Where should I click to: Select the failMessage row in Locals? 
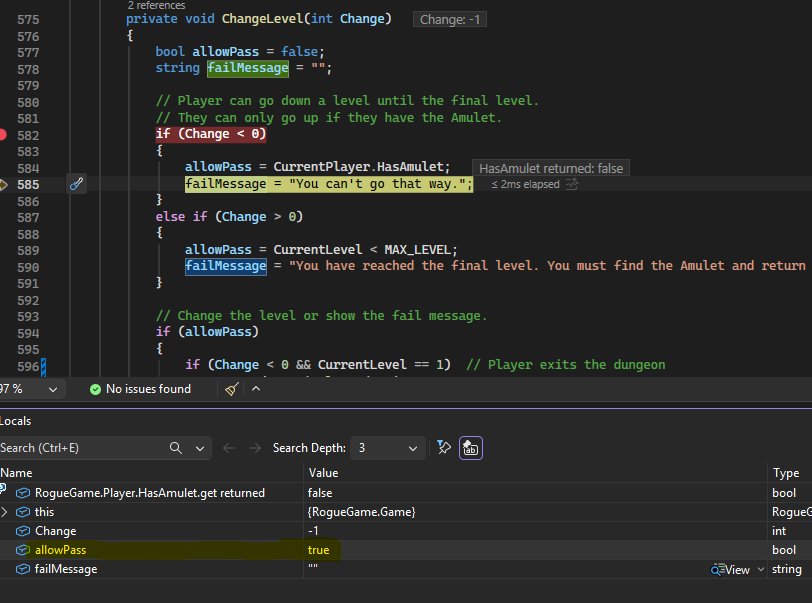[x=406, y=569]
